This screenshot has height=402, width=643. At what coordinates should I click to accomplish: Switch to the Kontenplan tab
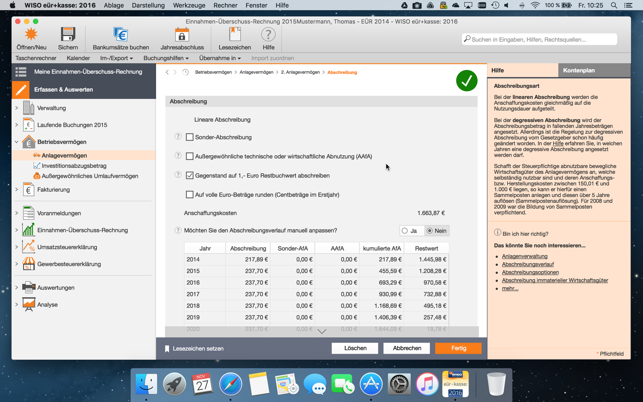click(594, 71)
